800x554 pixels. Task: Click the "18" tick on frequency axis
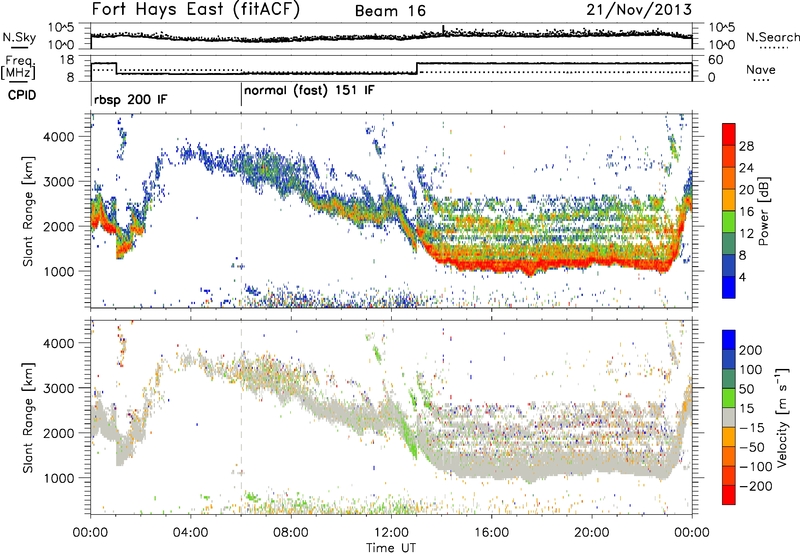[67, 60]
